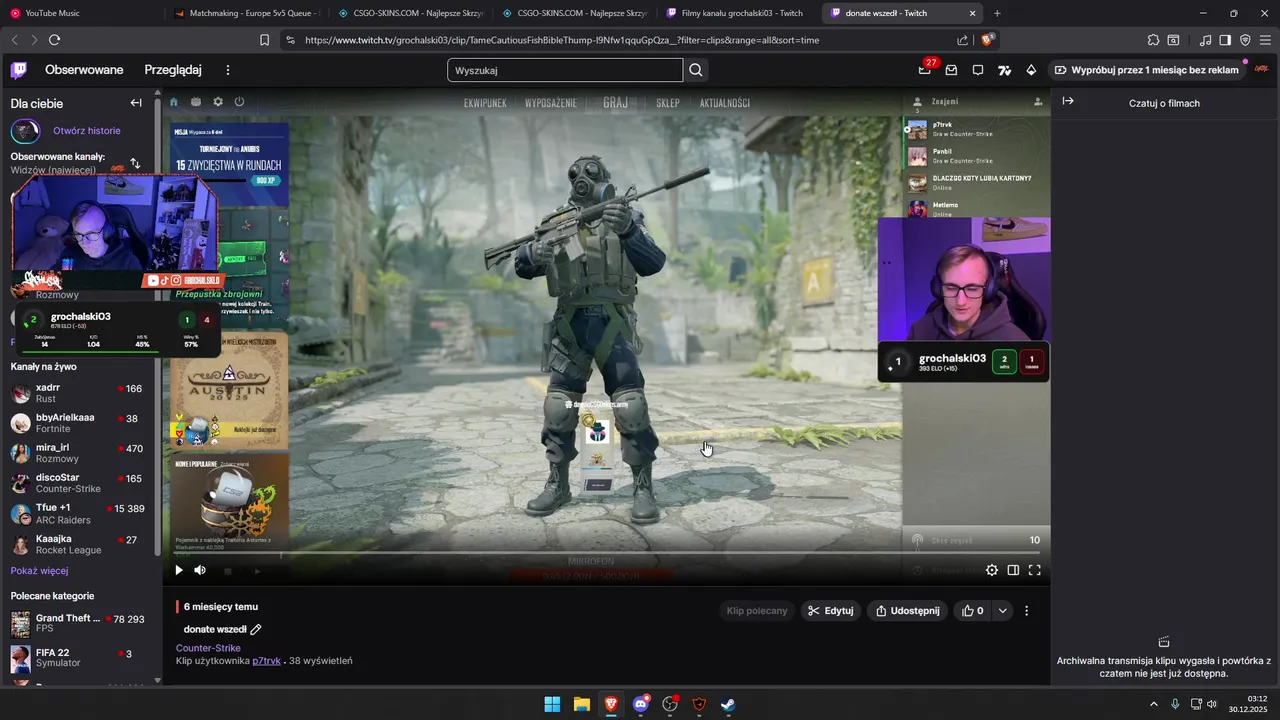Open bbyArielkaaa Fortnite live channel

click(x=80, y=423)
